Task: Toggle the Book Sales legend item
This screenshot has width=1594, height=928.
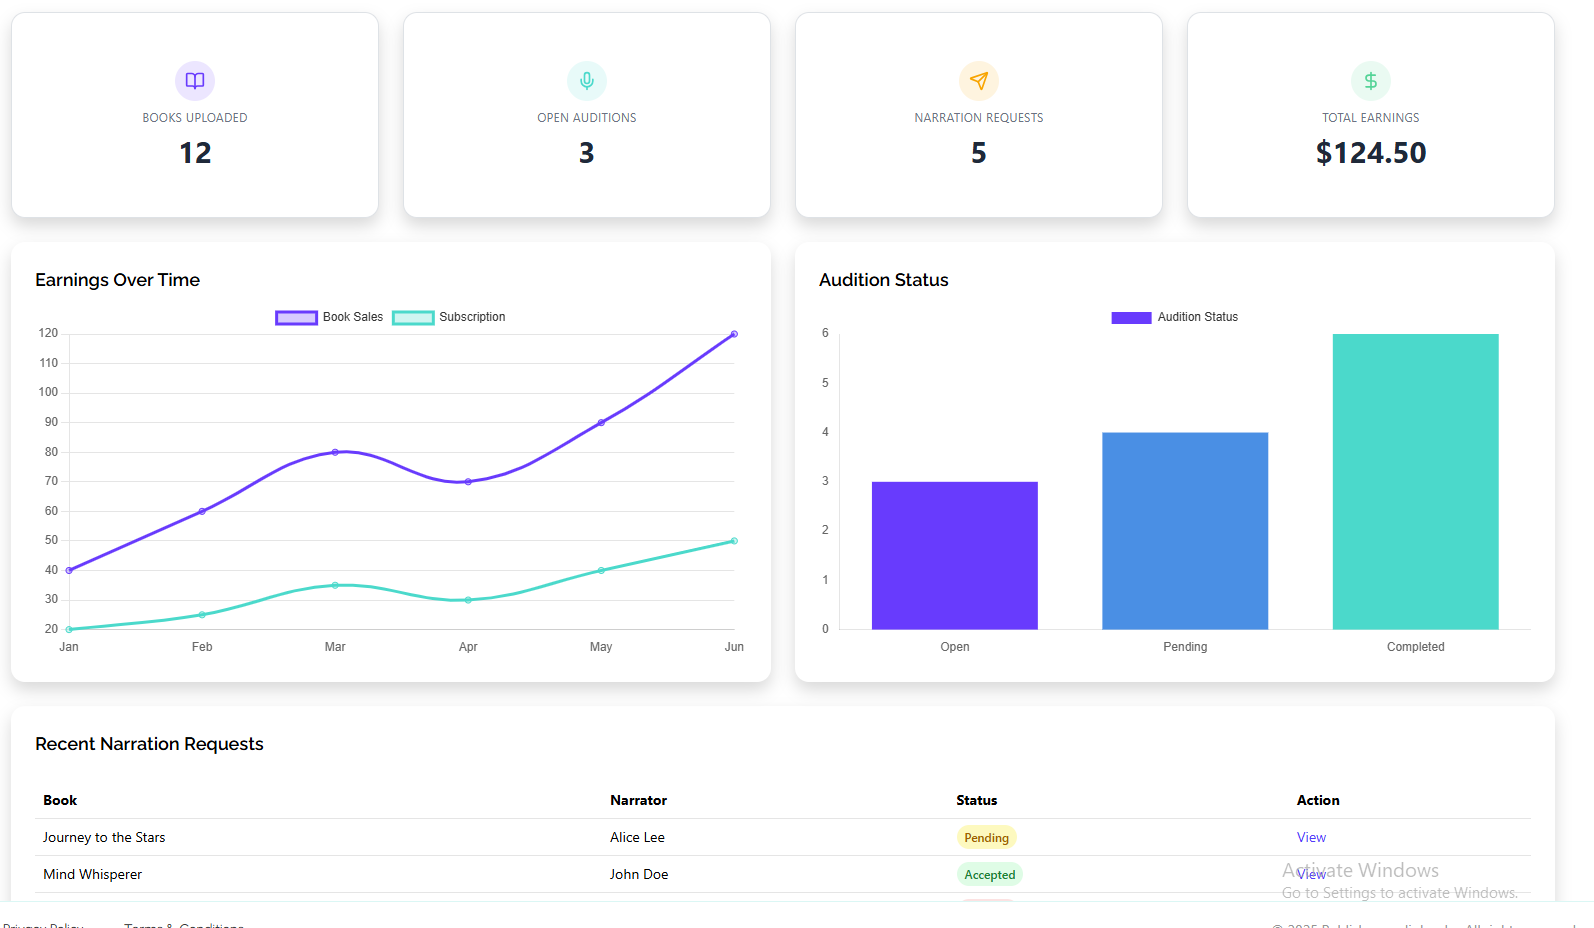Action: point(329,317)
